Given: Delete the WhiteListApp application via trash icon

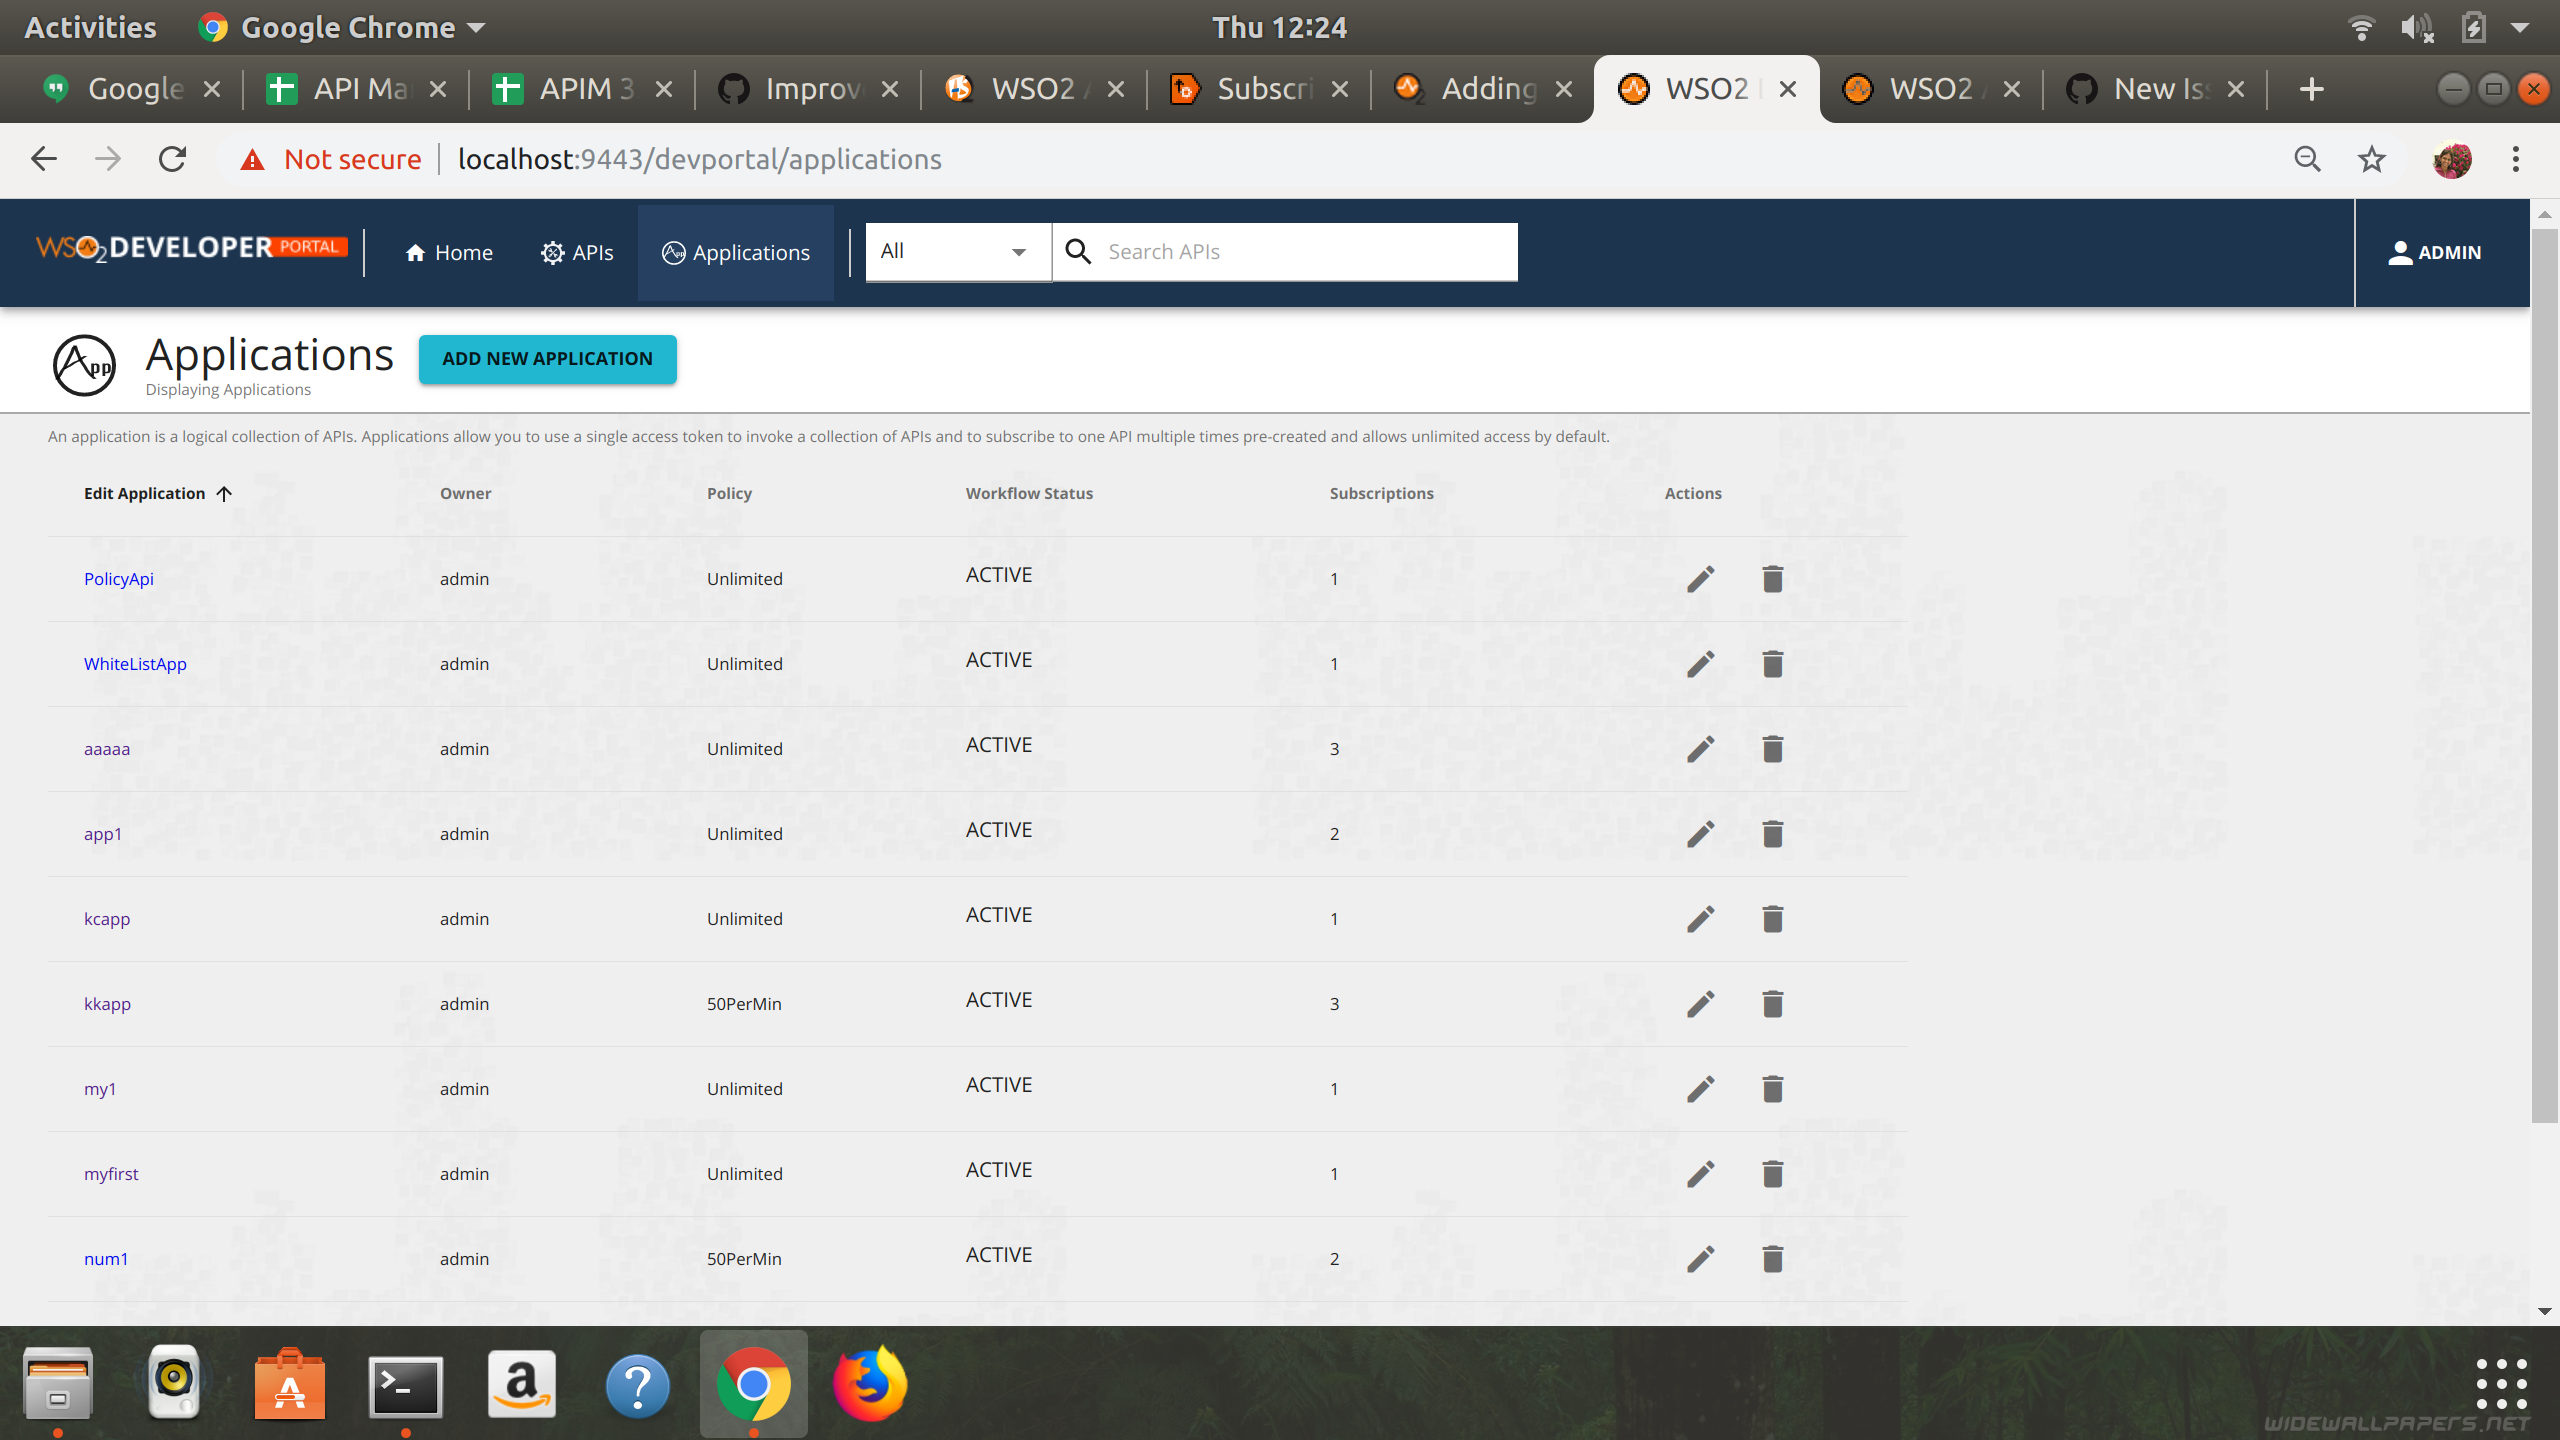Looking at the screenshot, I should 1771,663.
